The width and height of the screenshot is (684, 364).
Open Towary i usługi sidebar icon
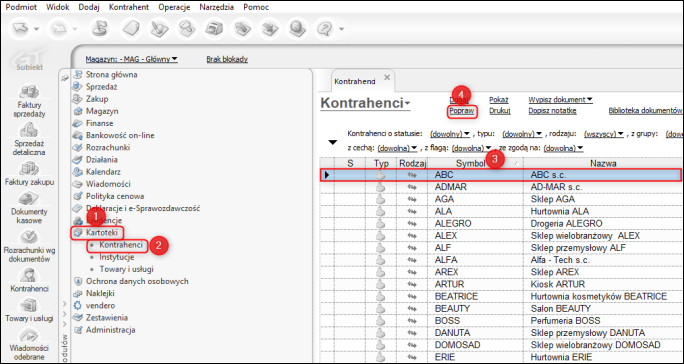pos(29,310)
